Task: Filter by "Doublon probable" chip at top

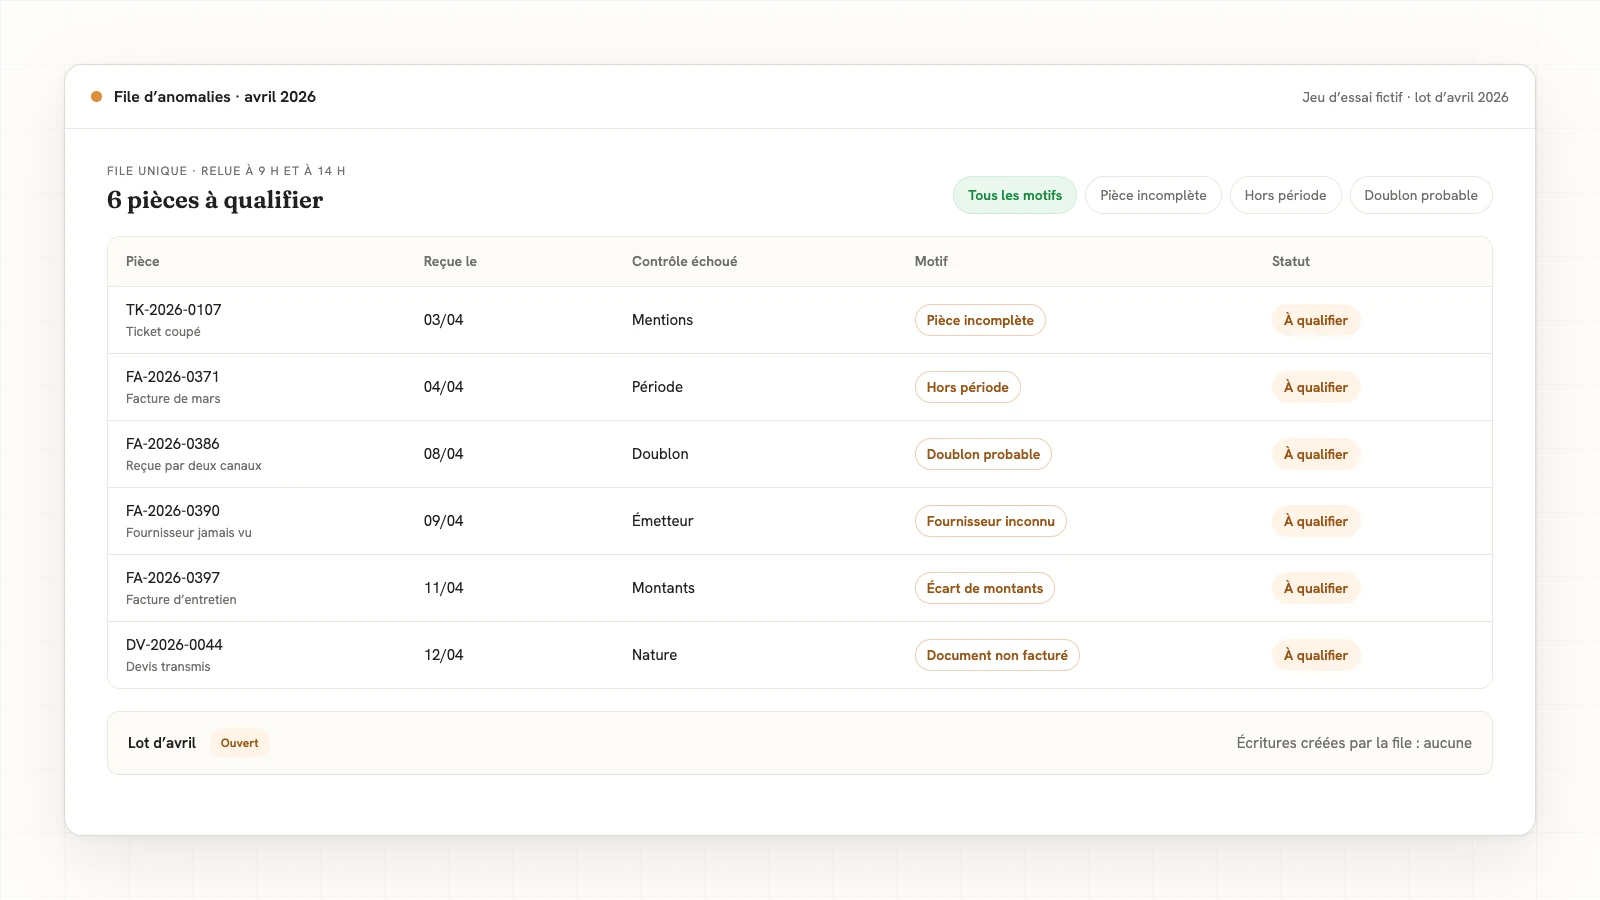Action: pos(1421,195)
